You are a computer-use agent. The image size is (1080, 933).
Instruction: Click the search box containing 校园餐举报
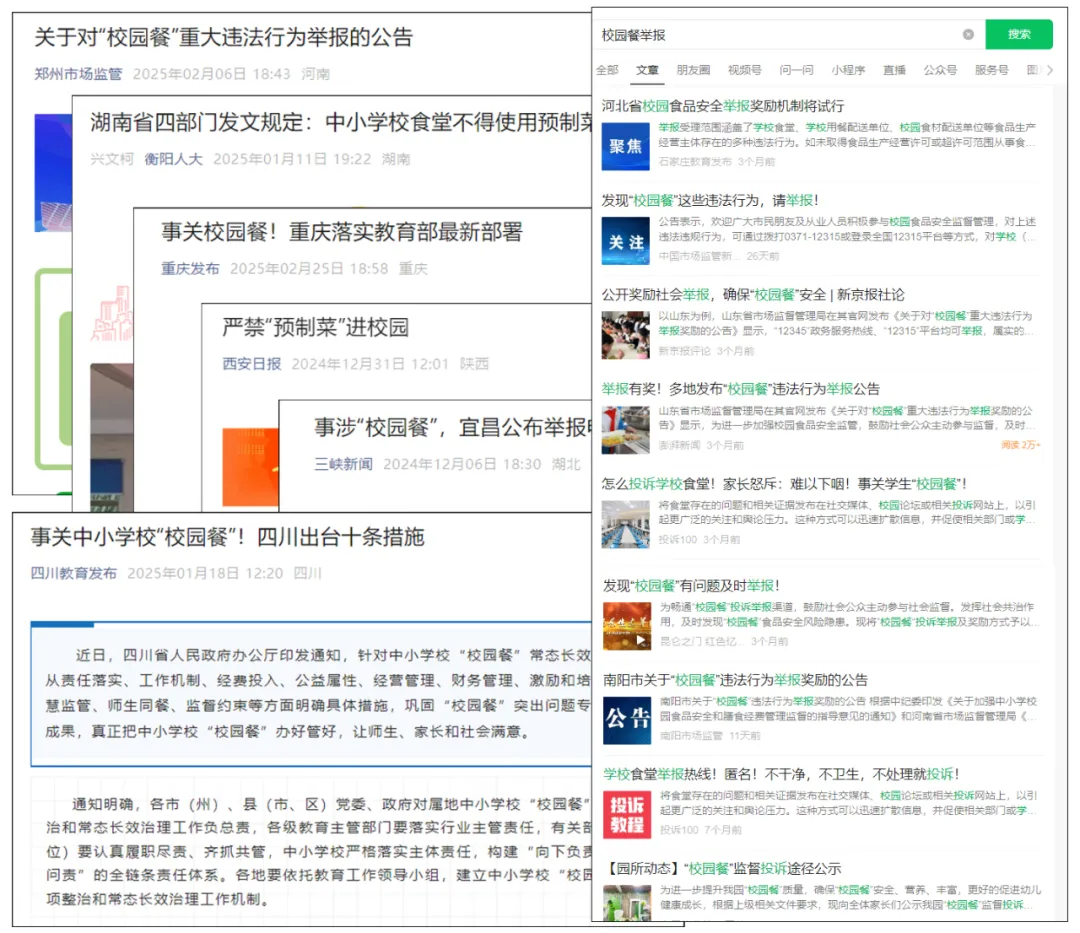(787, 34)
